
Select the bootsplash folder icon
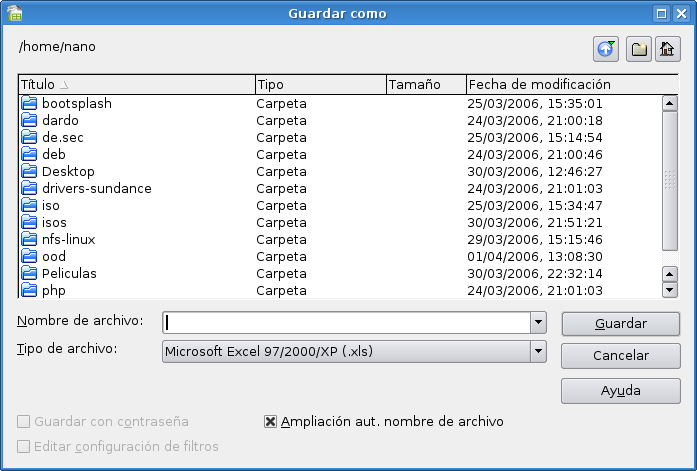(29, 103)
